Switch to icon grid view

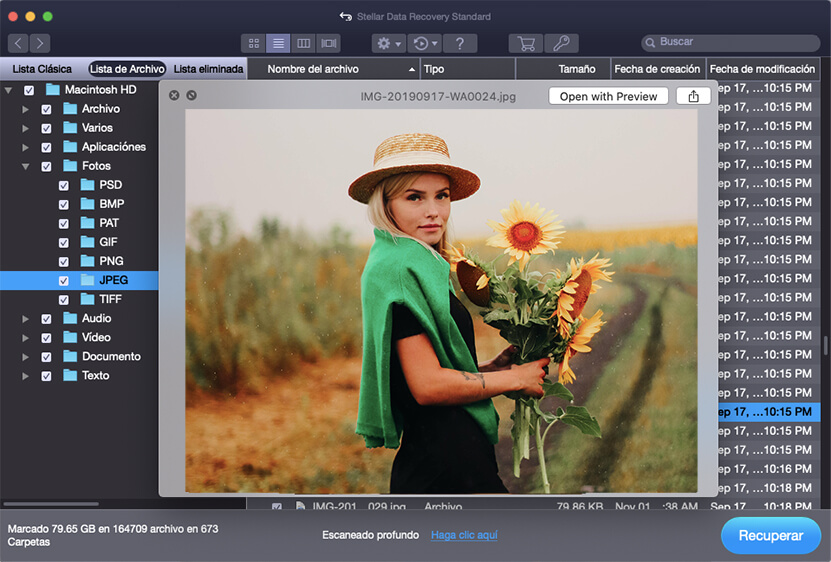click(x=254, y=43)
